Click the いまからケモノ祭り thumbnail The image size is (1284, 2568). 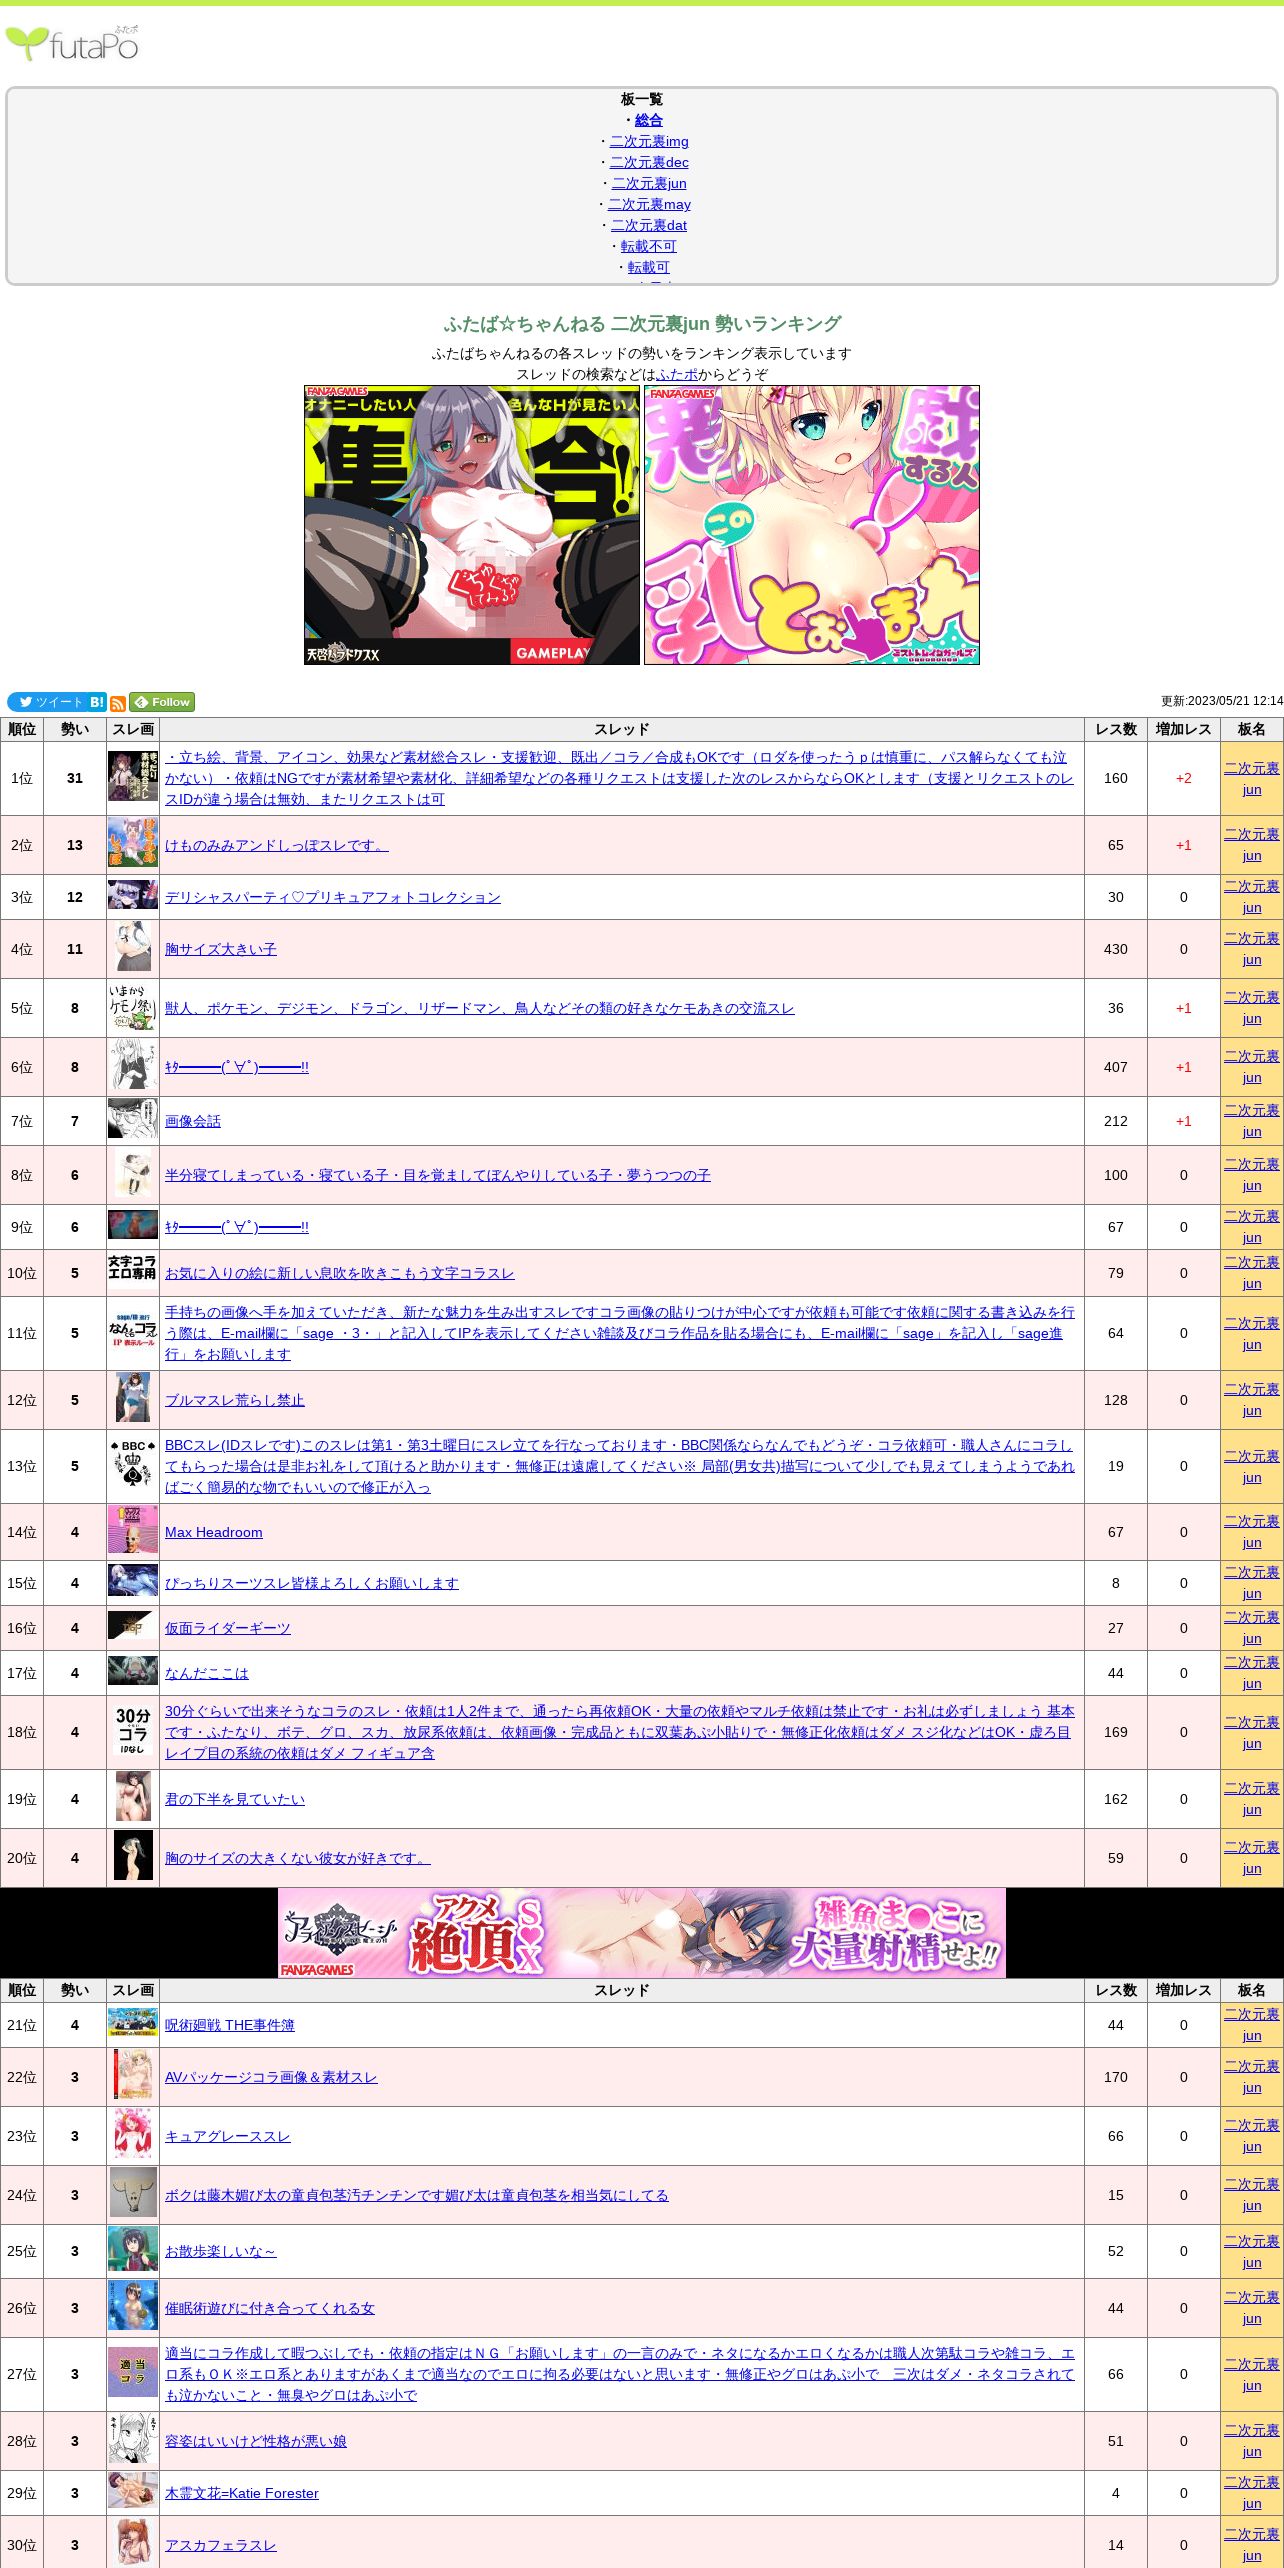click(x=133, y=1007)
